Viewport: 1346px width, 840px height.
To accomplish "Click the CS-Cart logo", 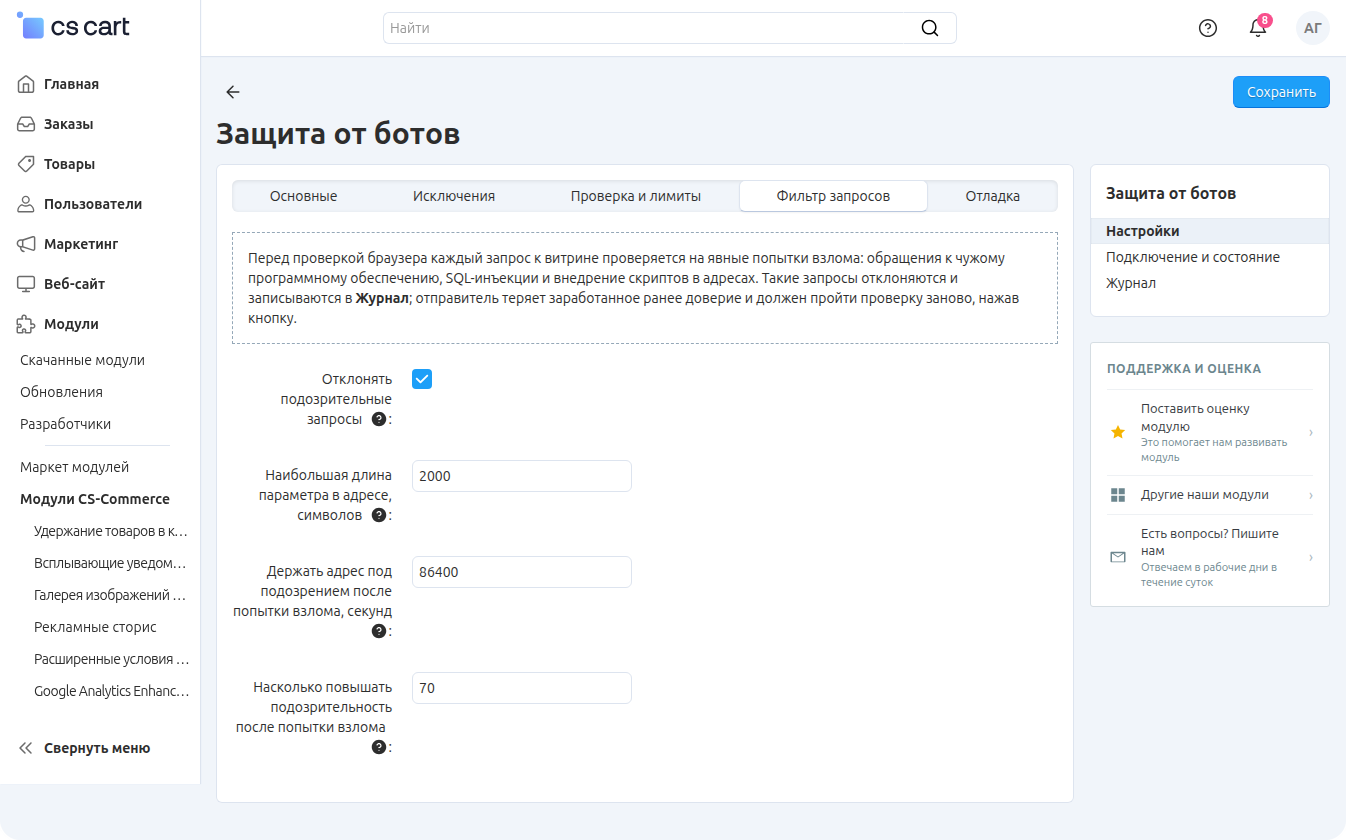I will click(75, 27).
